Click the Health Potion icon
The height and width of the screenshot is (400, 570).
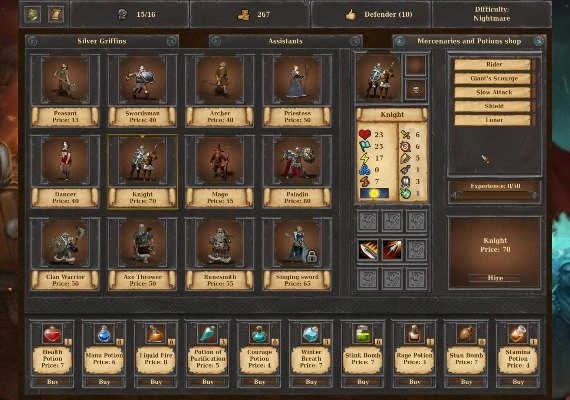(52, 334)
